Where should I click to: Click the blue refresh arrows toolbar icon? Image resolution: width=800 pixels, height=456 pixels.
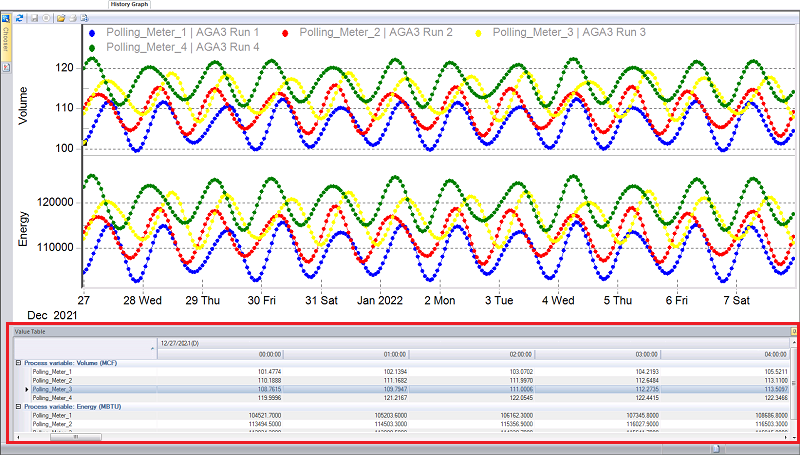[x=19, y=18]
